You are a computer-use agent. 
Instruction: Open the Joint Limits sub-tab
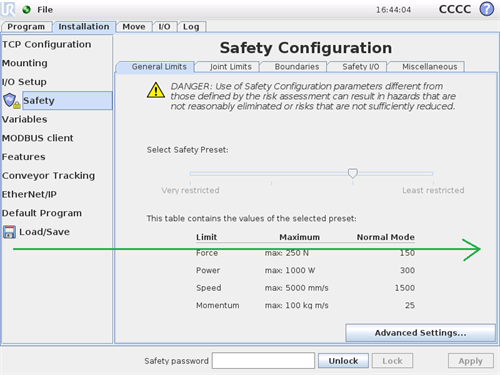coord(228,67)
